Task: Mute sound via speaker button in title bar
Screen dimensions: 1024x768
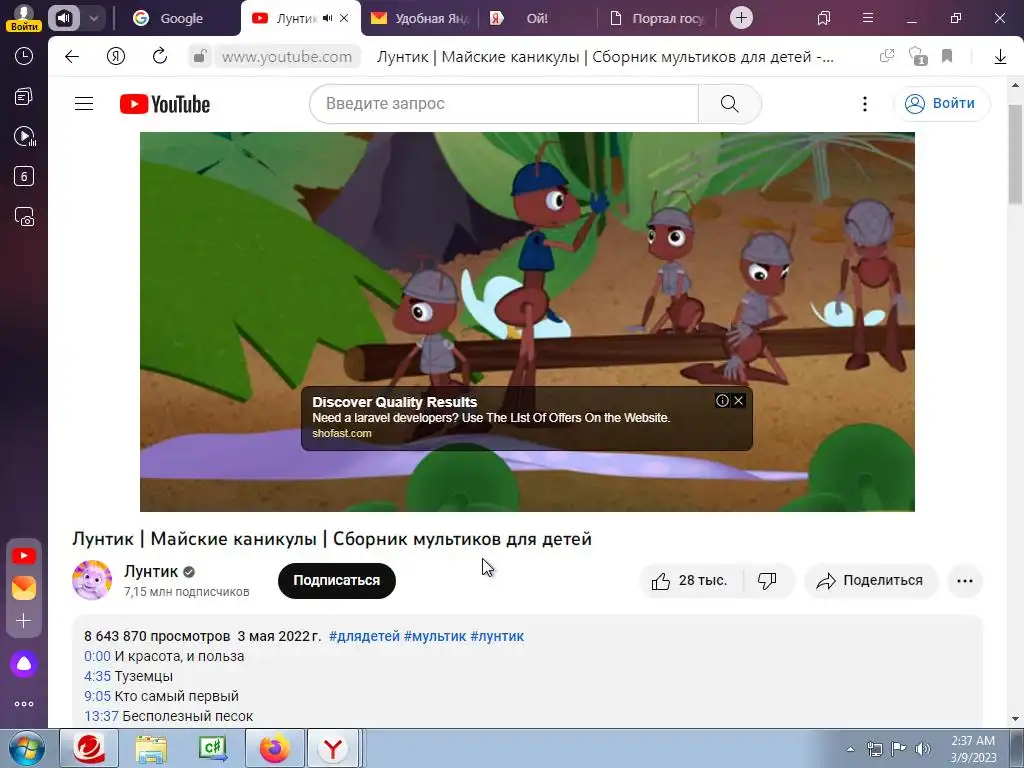Action: pos(63,18)
